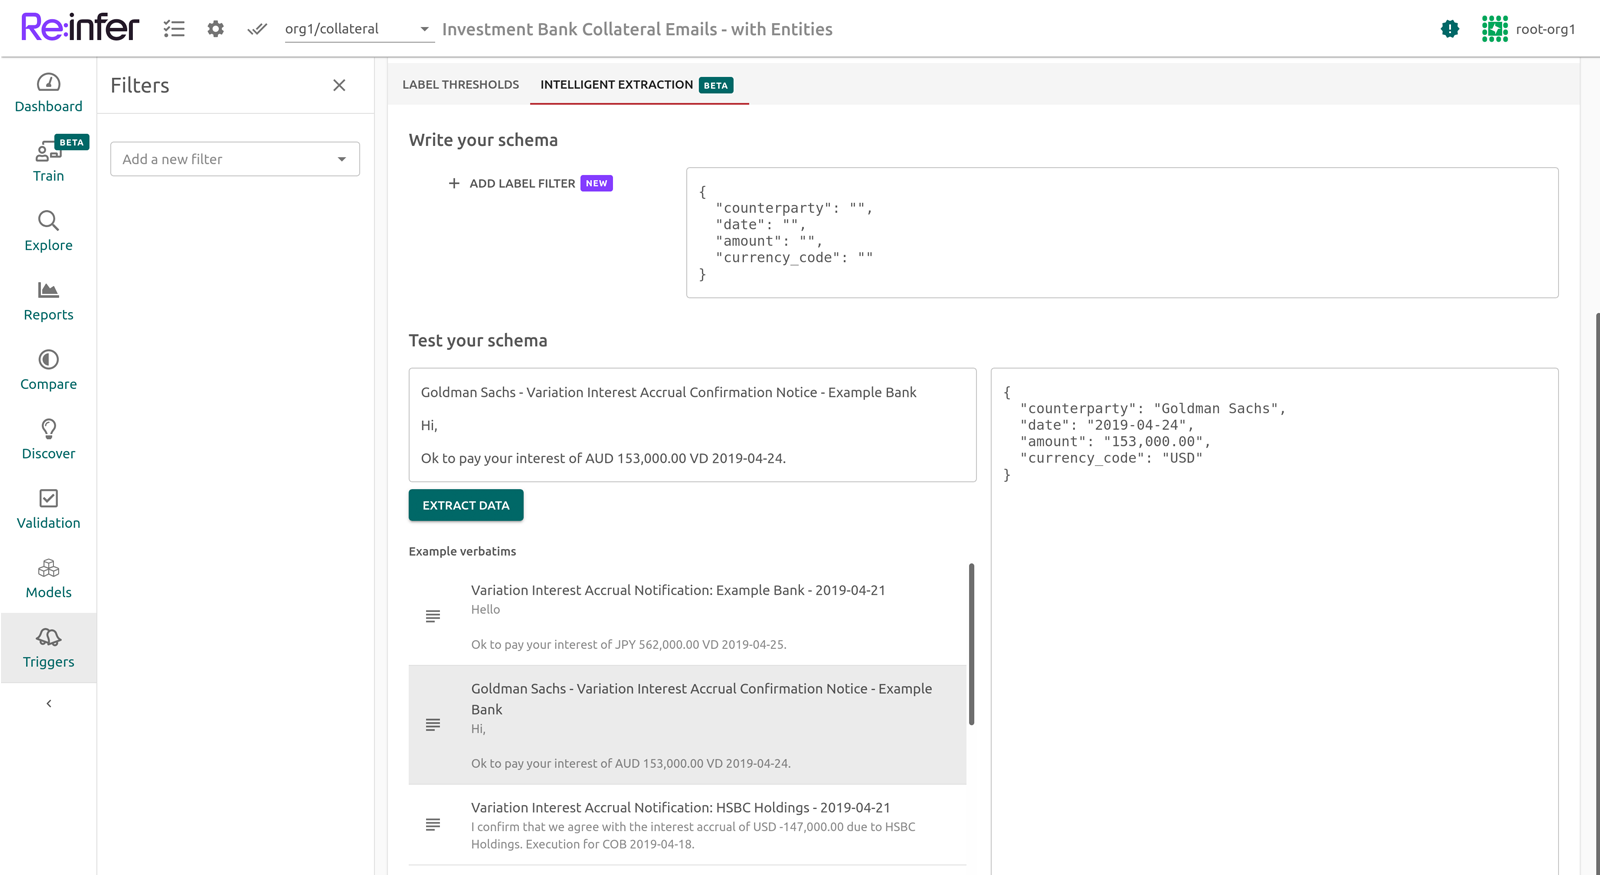Close the Filters panel
This screenshot has height=875, width=1600.
pyautogui.click(x=339, y=85)
